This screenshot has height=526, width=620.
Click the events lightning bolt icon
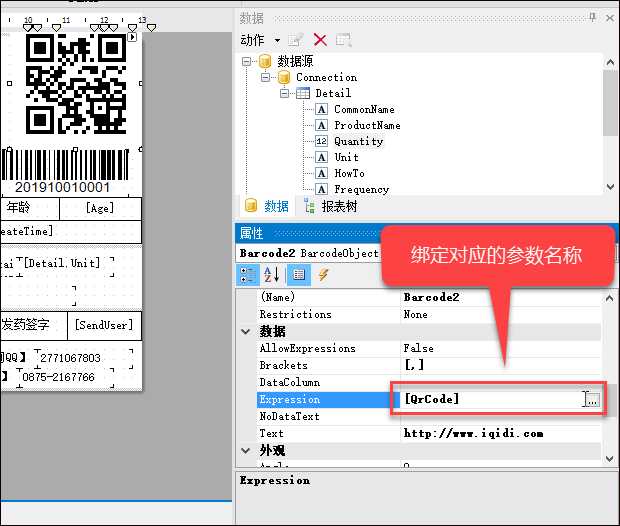323,275
